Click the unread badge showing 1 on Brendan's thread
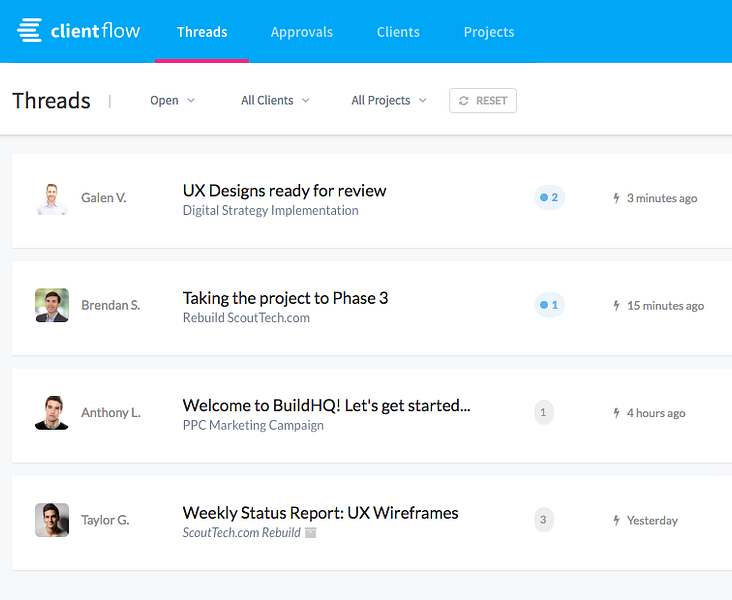The width and height of the screenshot is (732, 600). pyautogui.click(x=549, y=305)
